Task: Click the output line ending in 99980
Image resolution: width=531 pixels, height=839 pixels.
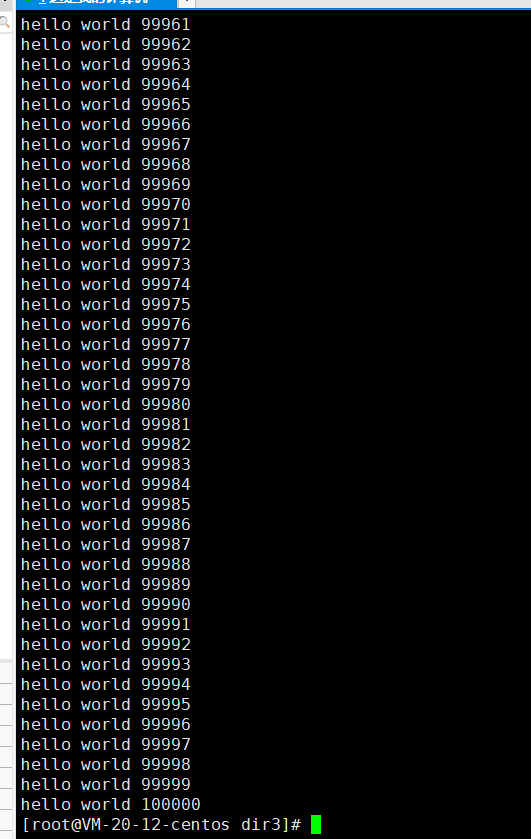Action: coord(105,405)
